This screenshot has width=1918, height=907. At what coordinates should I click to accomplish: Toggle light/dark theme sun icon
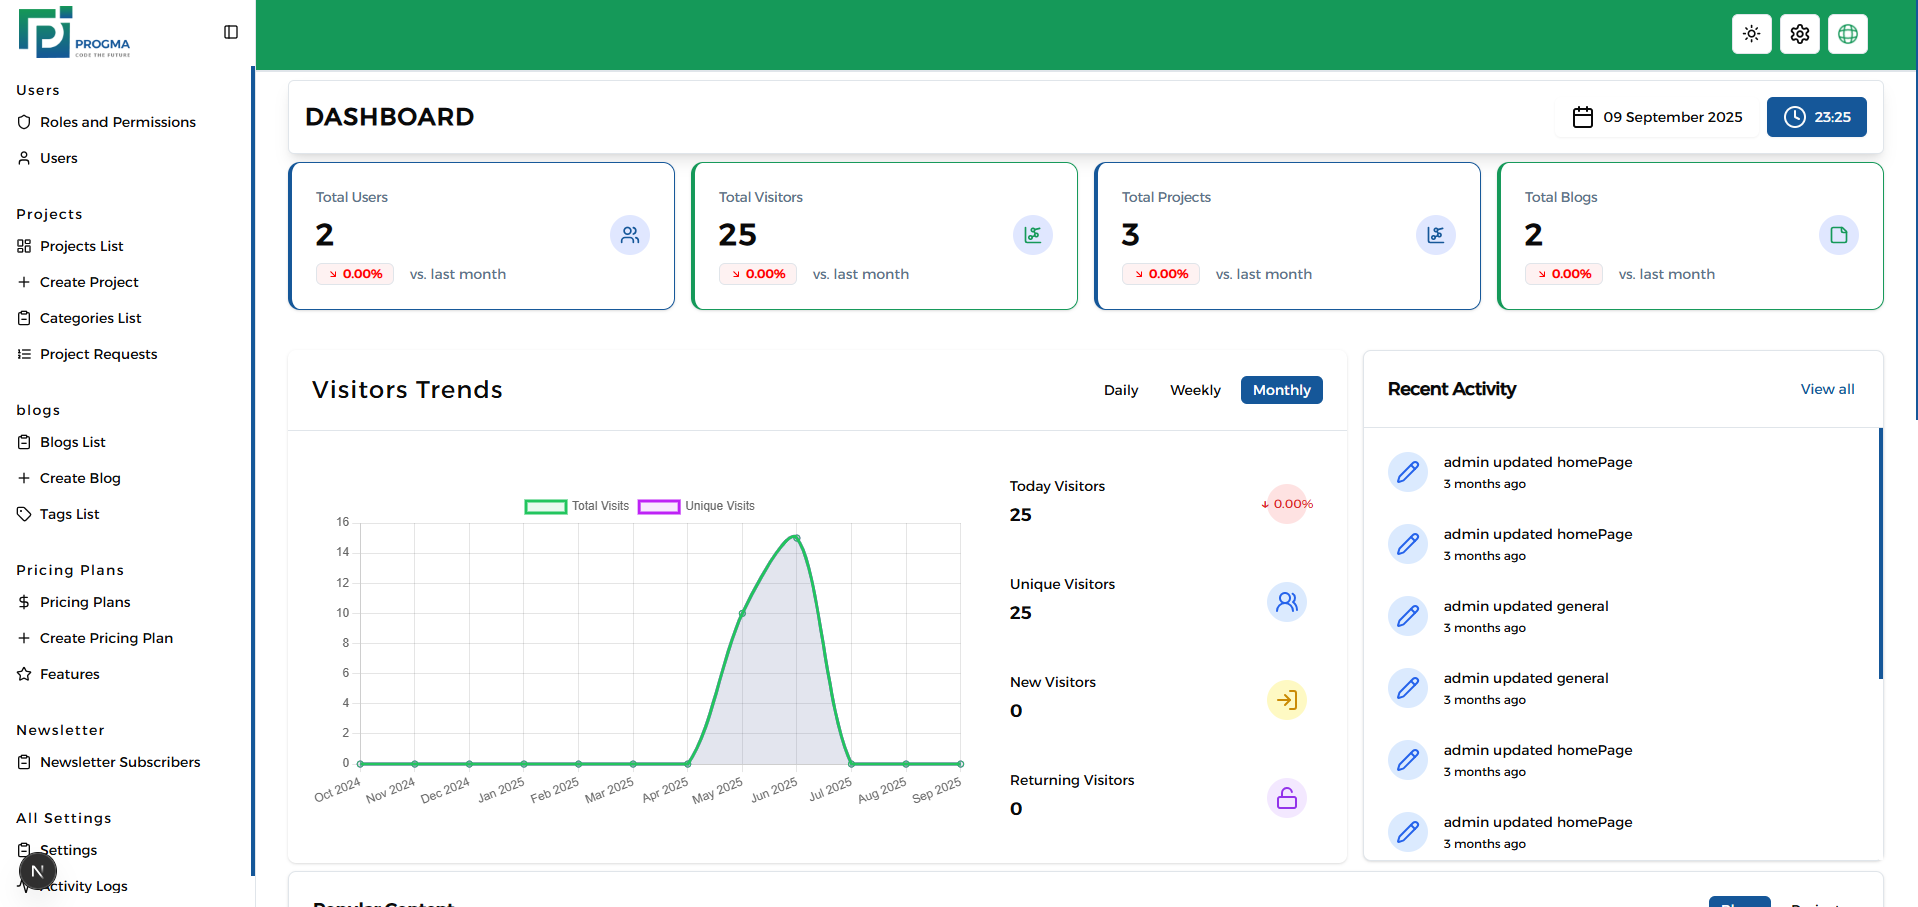1751,34
